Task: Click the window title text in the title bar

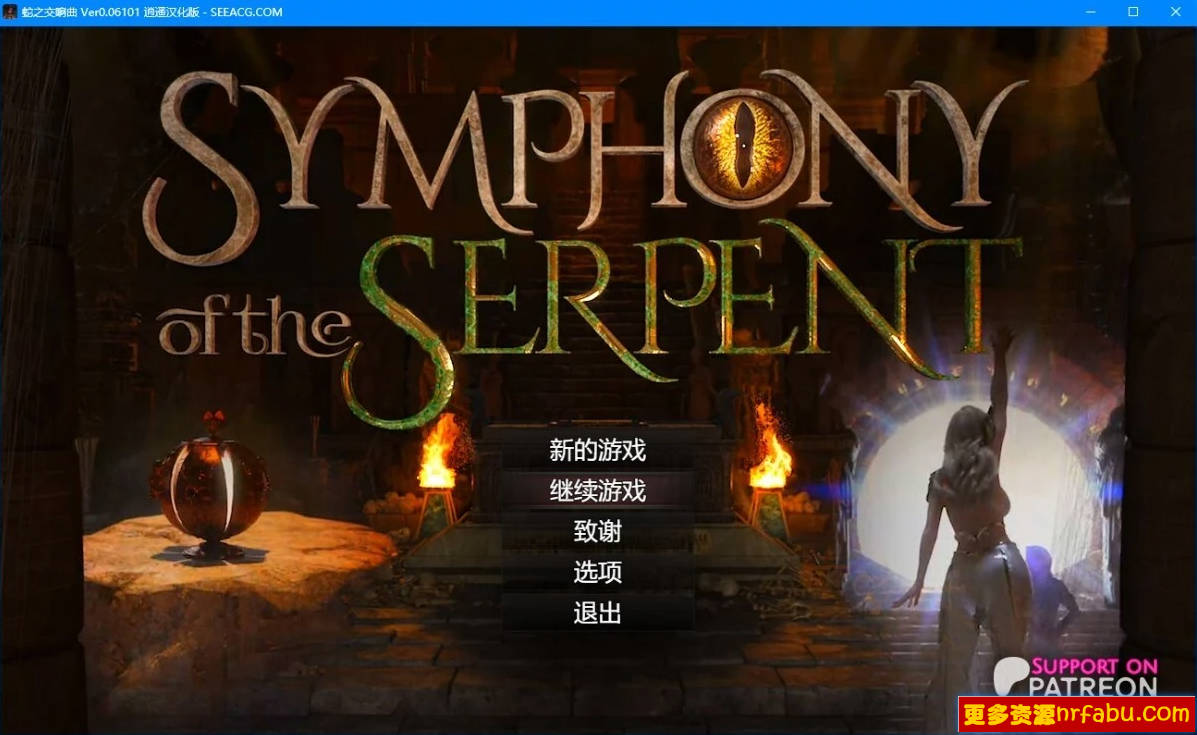Action: coord(152,12)
